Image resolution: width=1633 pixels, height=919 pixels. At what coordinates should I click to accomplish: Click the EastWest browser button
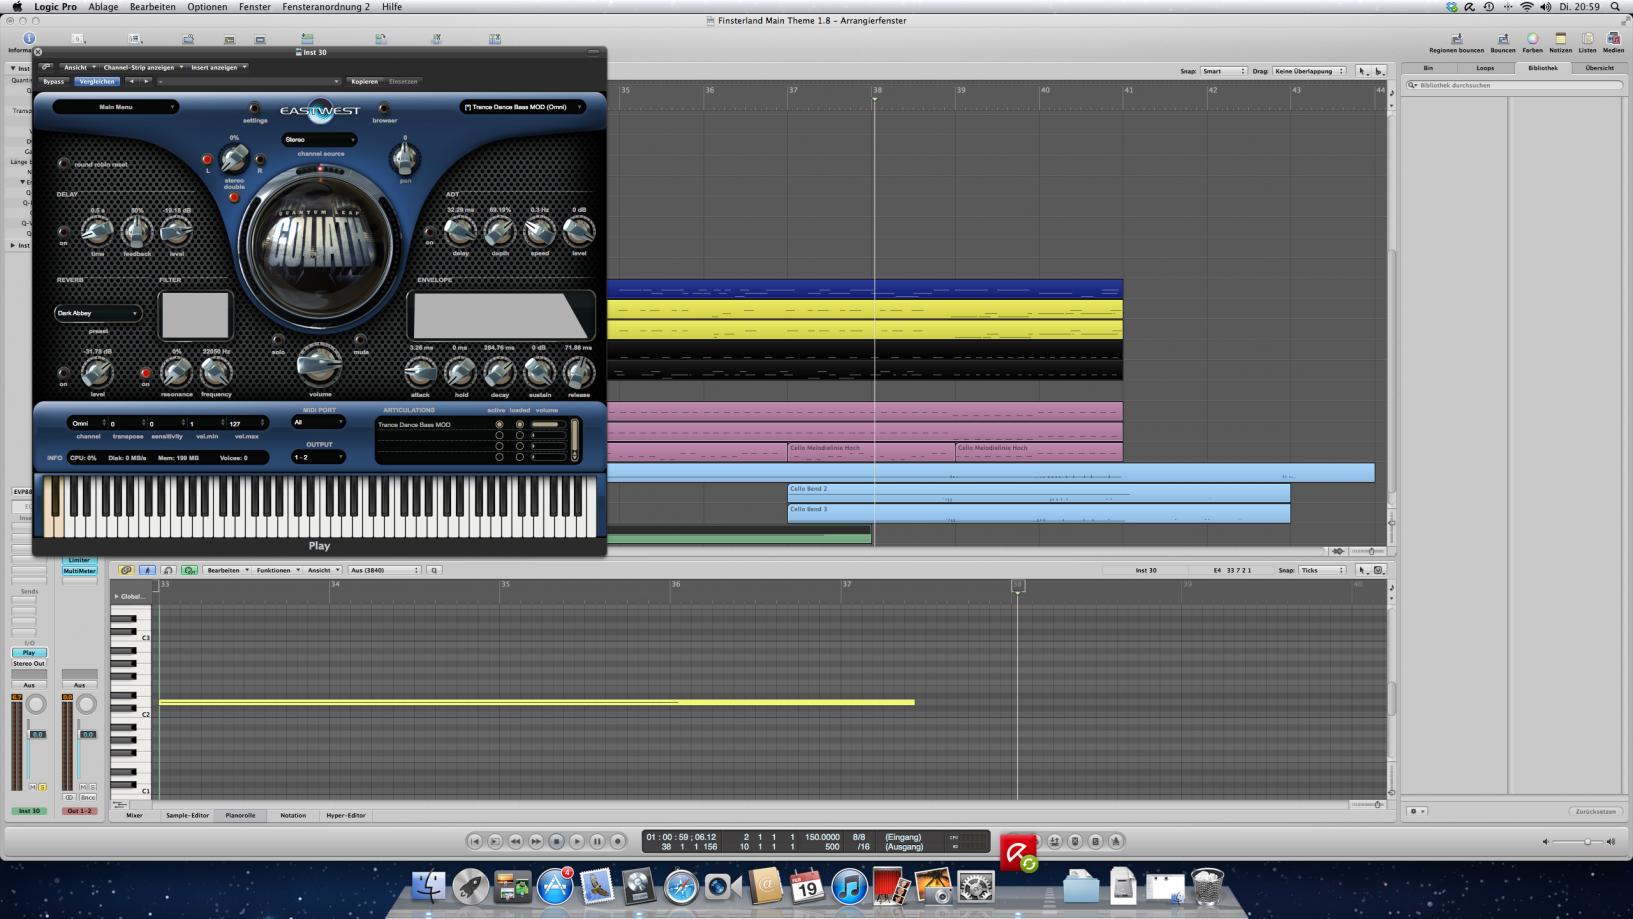tap(384, 108)
